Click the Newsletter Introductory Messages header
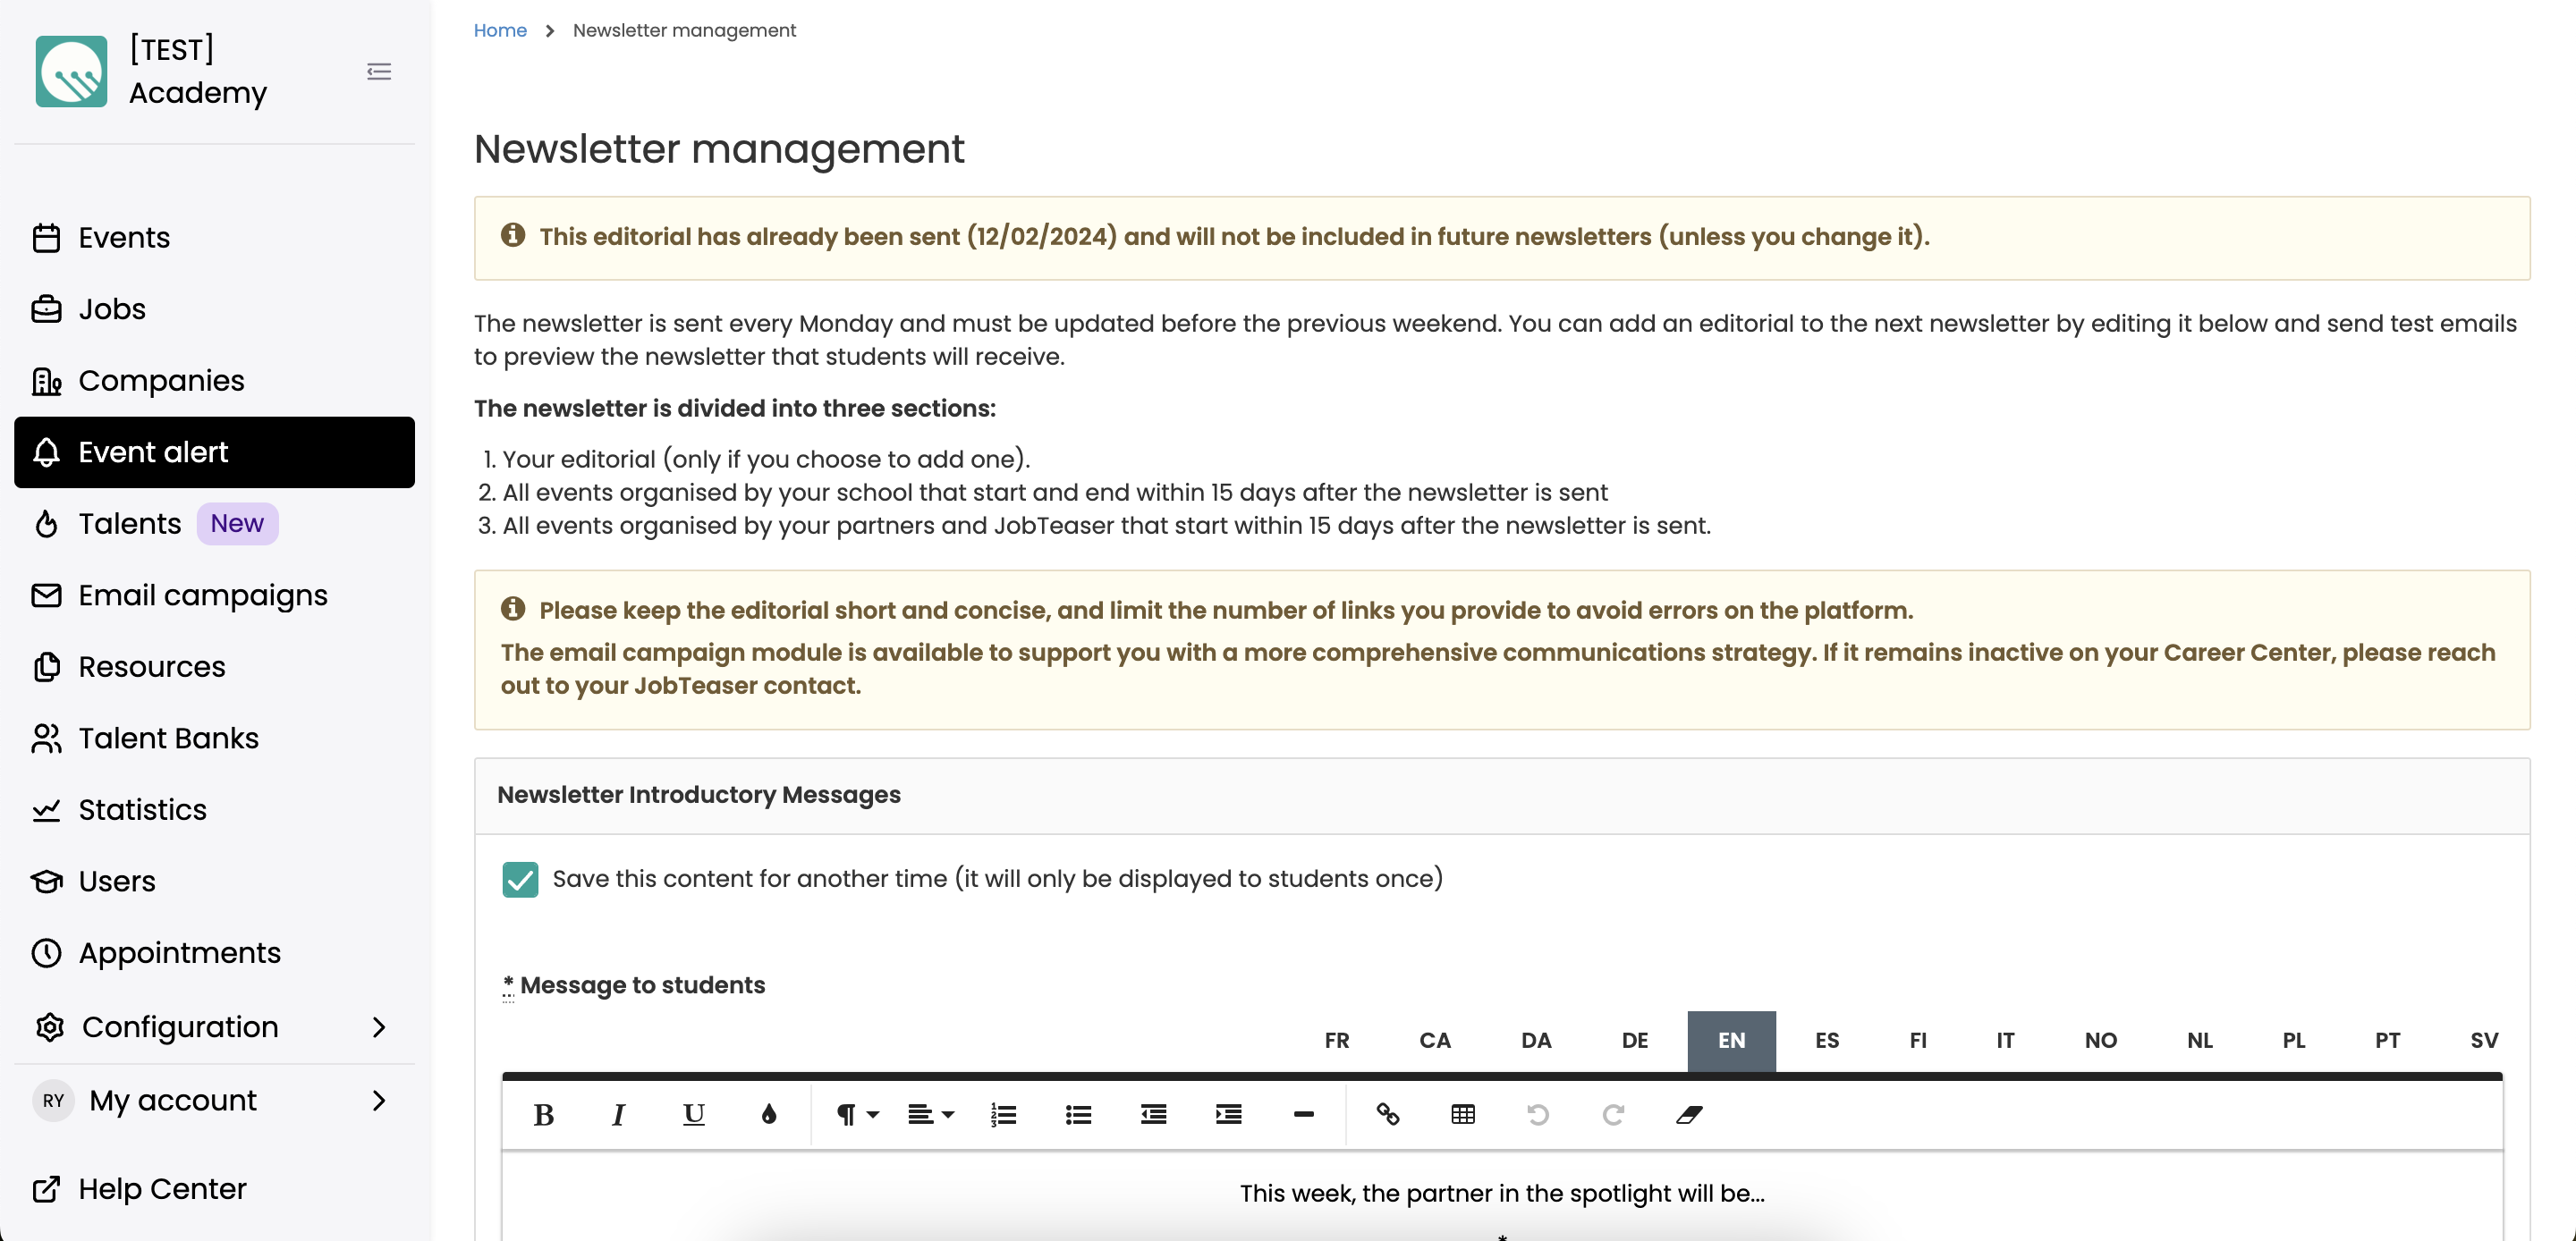This screenshot has height=1241, width=2576. 698,795
